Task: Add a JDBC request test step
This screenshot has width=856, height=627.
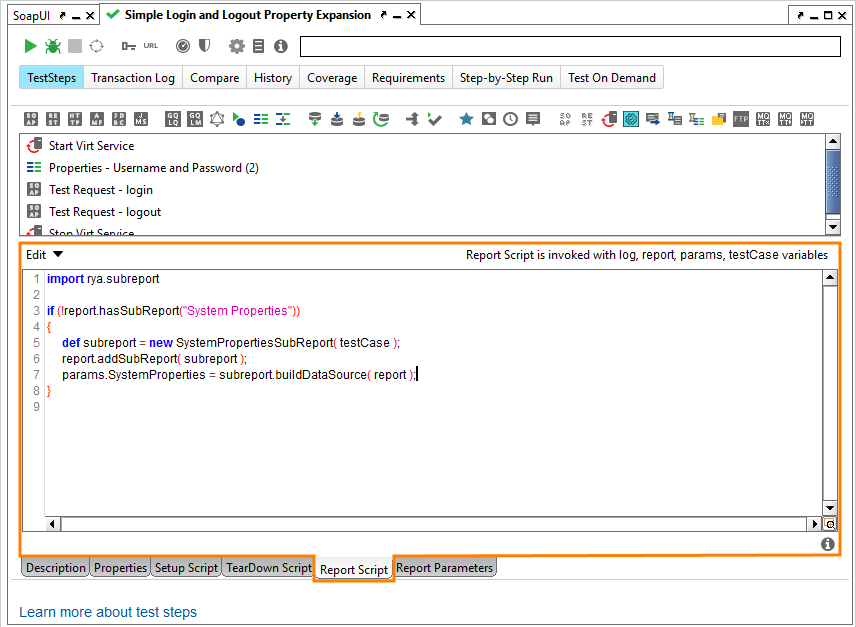Action: tap(118, 119)
